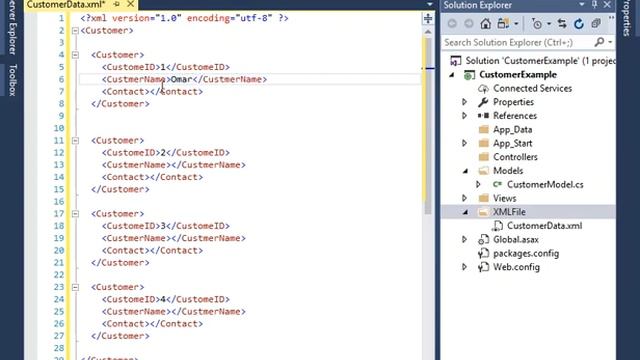Close the CustomerData.xml tab

[131, 4]
